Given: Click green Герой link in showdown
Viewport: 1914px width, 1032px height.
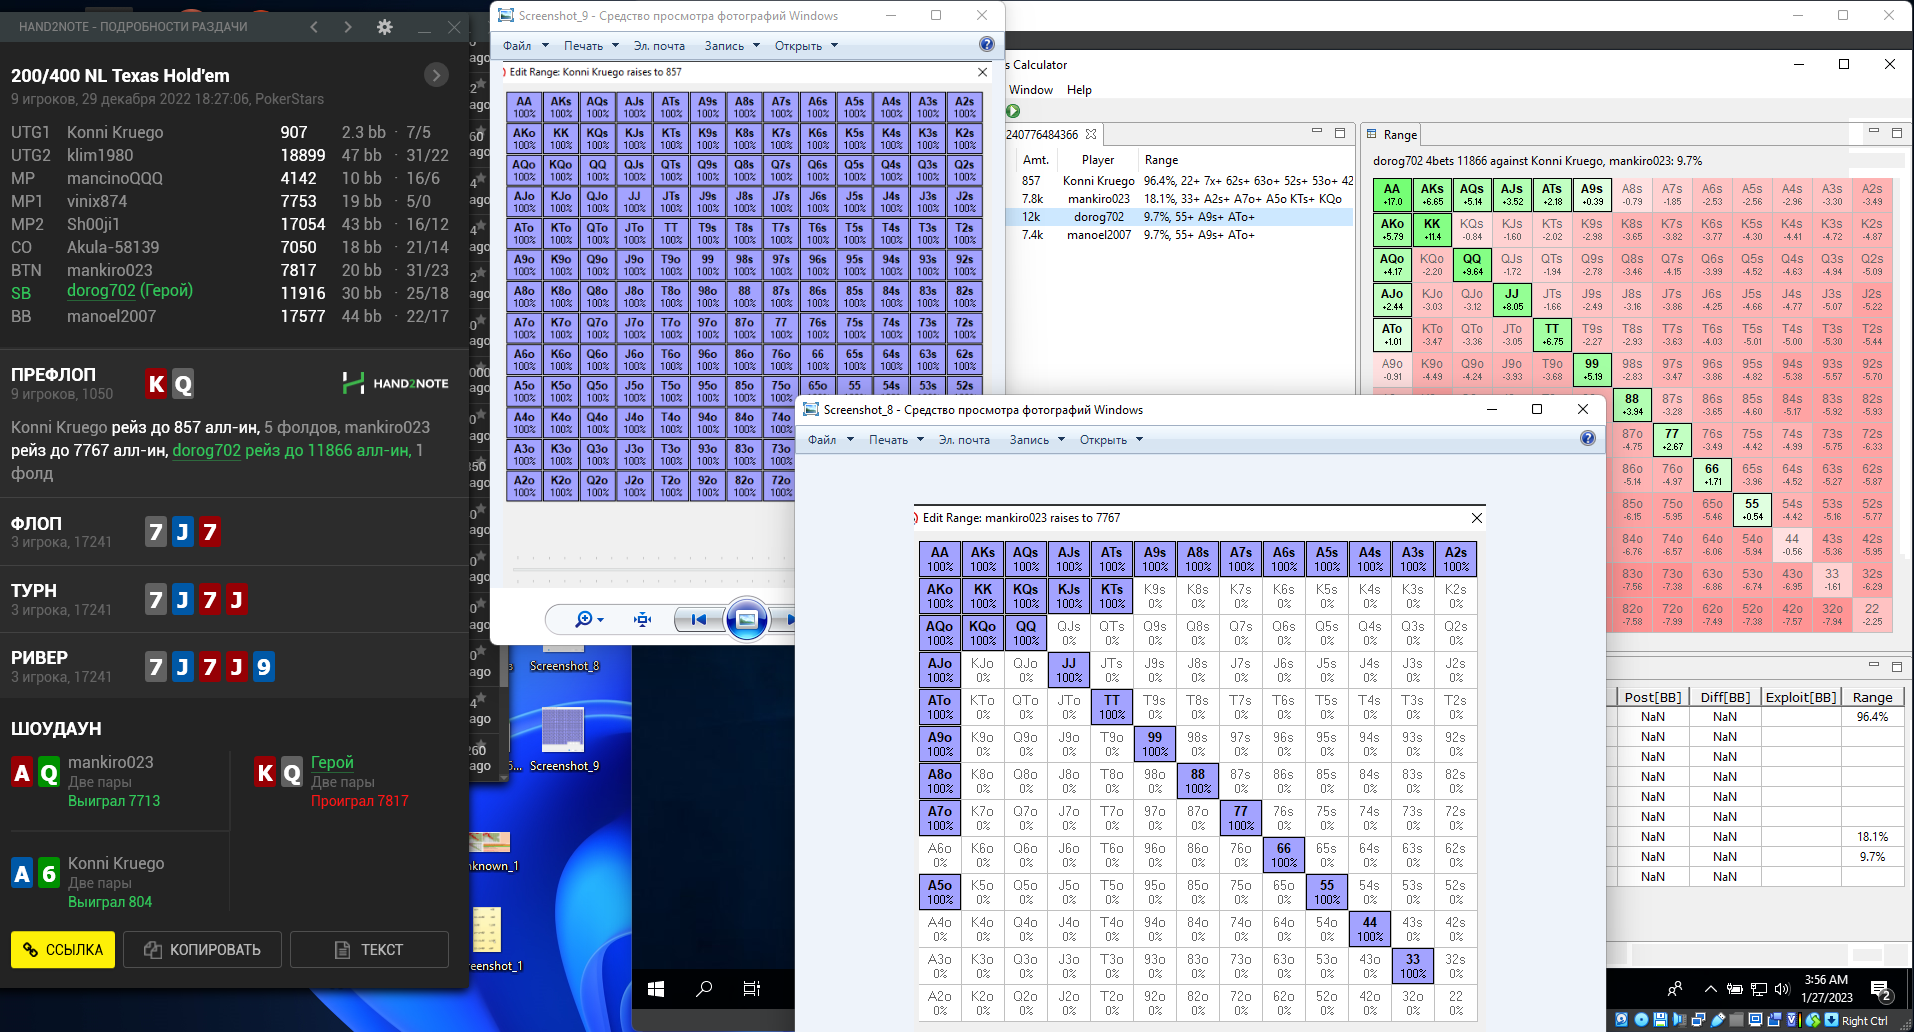Looking at the screenshot, I should click(x=332, y=762).
